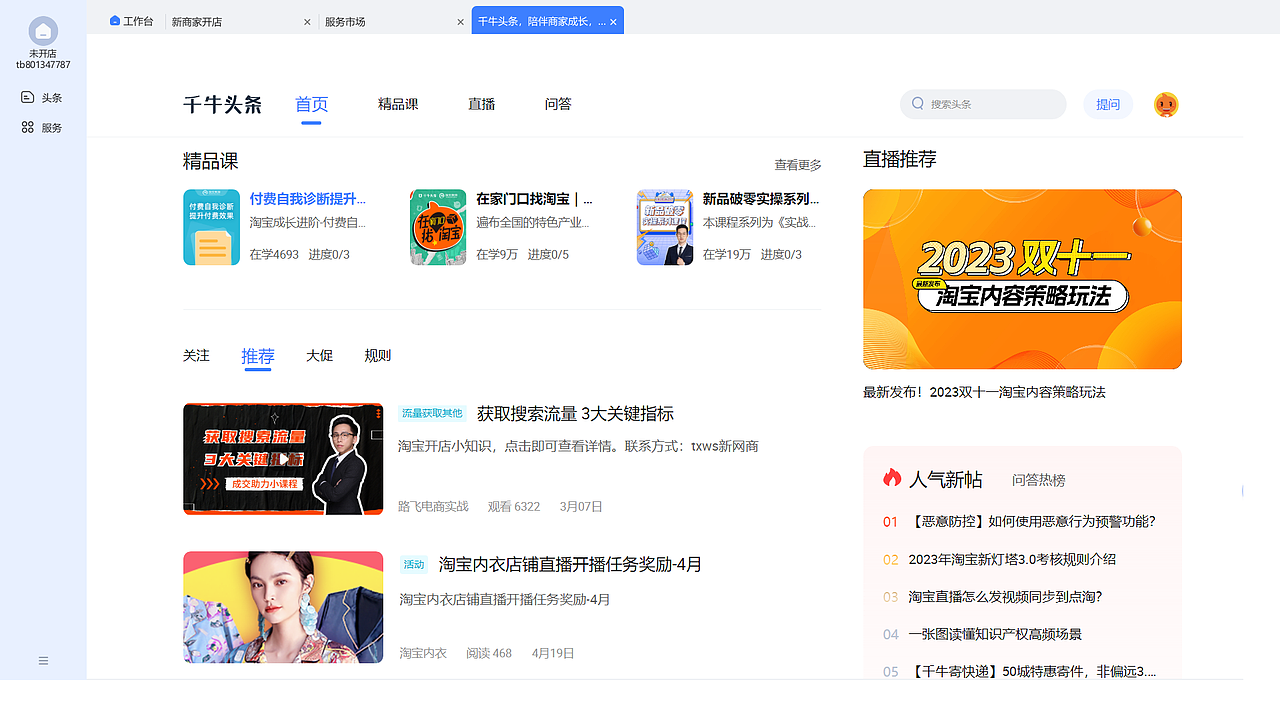This screenshot has width=1280, height=720.
Task: Open 服务 from the left sidebar icon
Action: [27, 127]
